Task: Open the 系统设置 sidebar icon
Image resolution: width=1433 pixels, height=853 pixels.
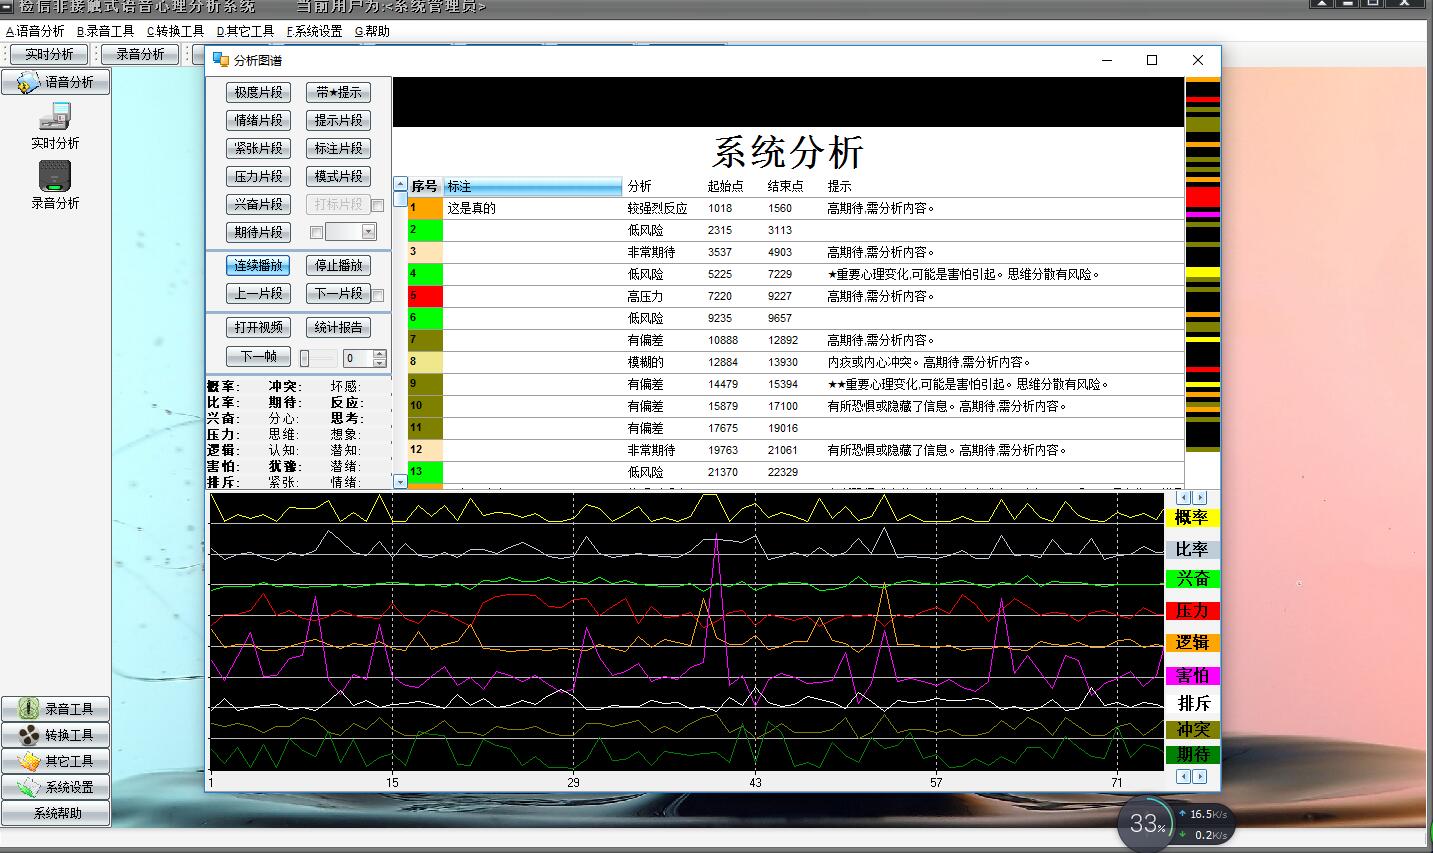Action: pyautogui.click(x=29, y=787)
